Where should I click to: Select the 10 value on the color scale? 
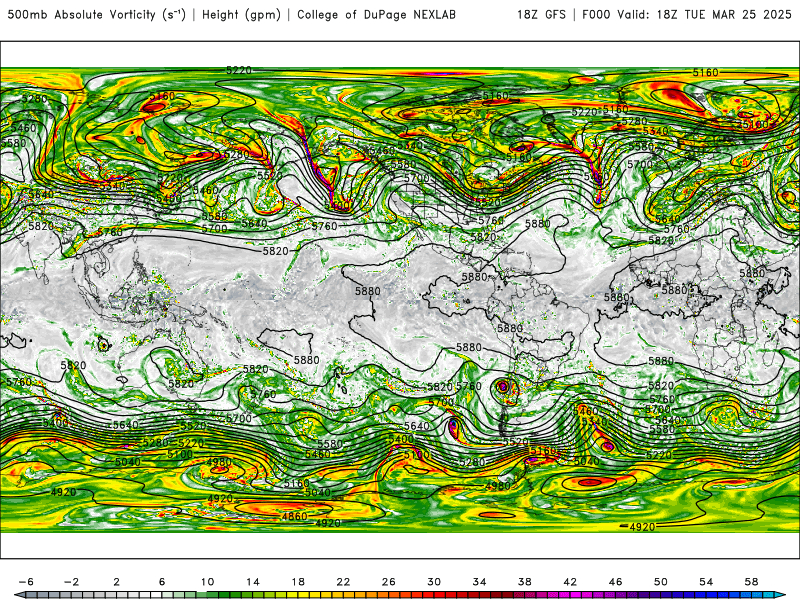tap(207, 582)
